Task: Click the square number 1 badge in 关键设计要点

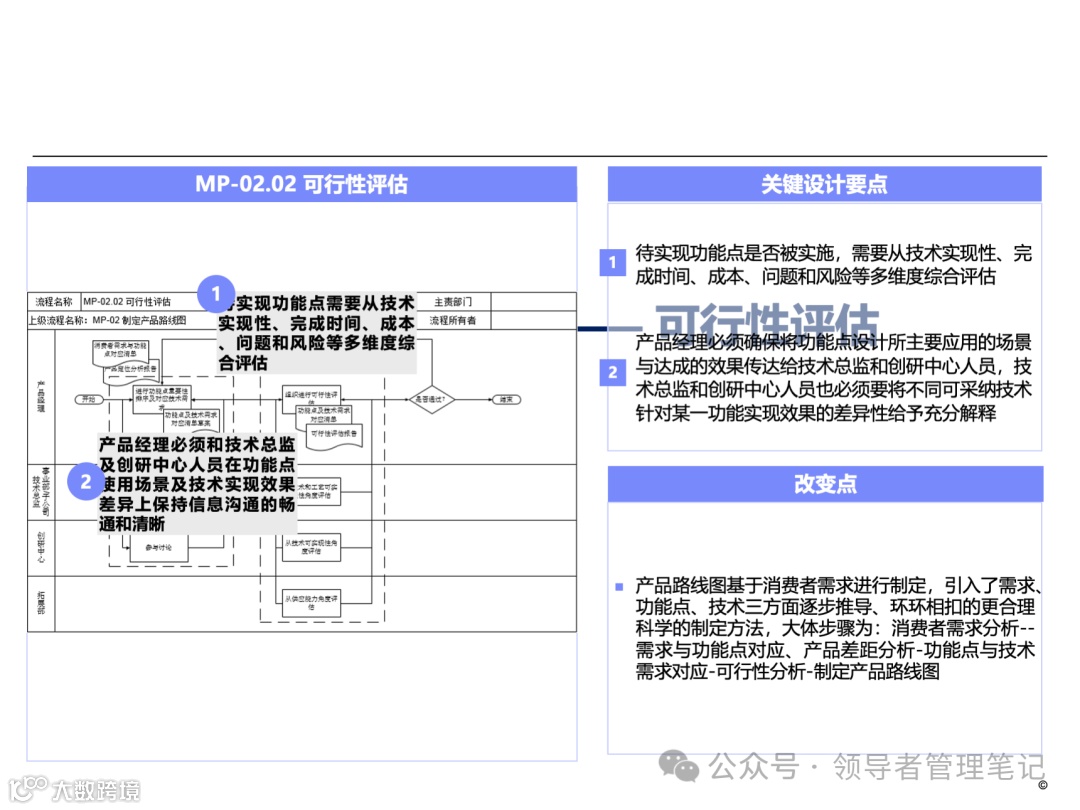Action: click(x=612, y=262)
